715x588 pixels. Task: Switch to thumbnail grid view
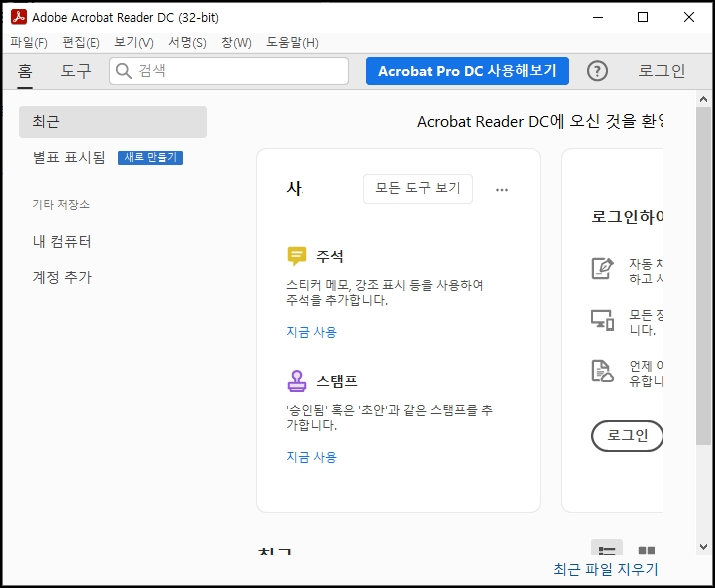[646, 549]
